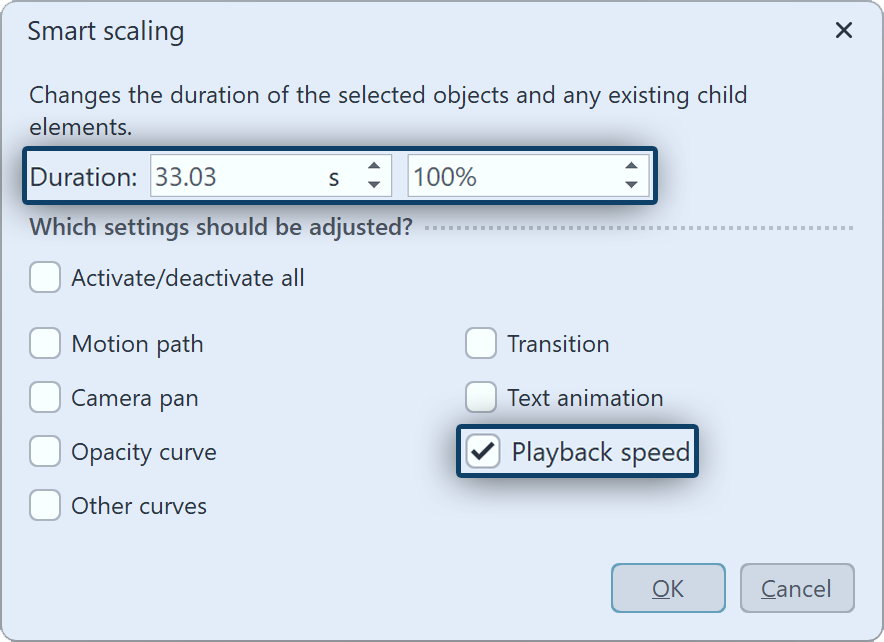The height and width of the screenshot is (642, 884).
Task: Check the Other curves option
Action: point(45,506)
